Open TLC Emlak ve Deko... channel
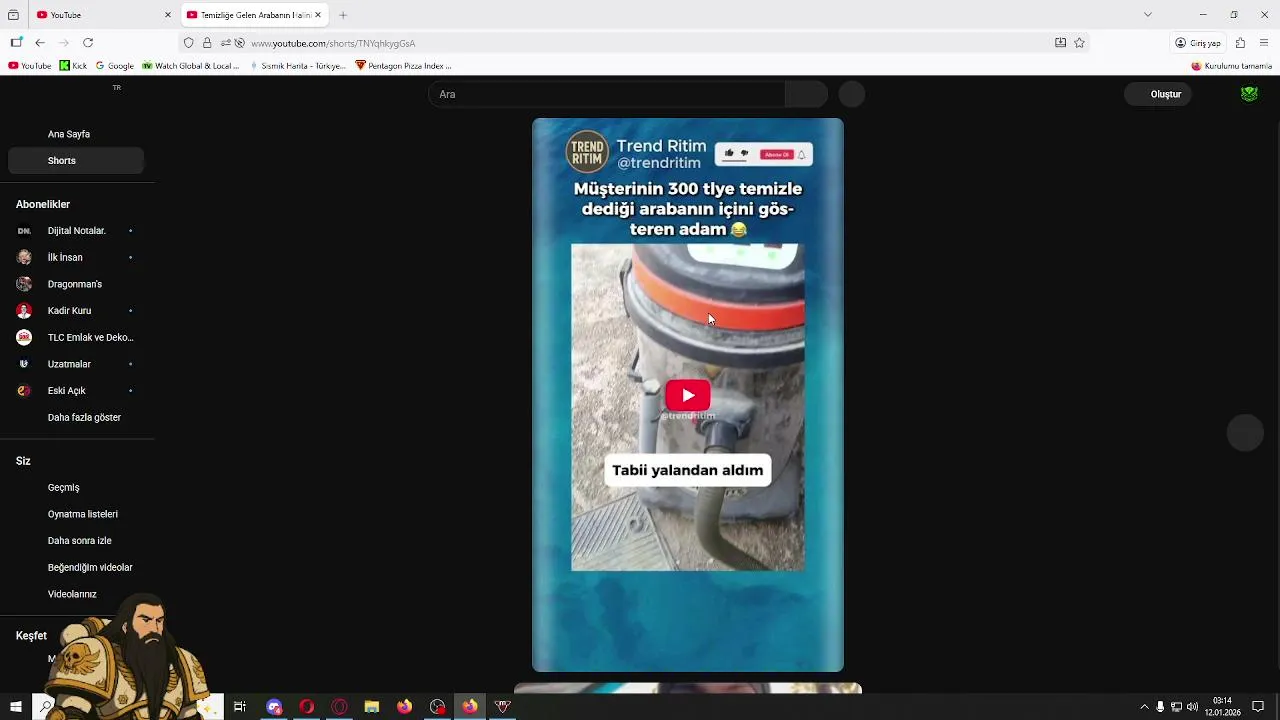Image resolution: width=1280 pixels, height=720 pixels. pos(76,337)
